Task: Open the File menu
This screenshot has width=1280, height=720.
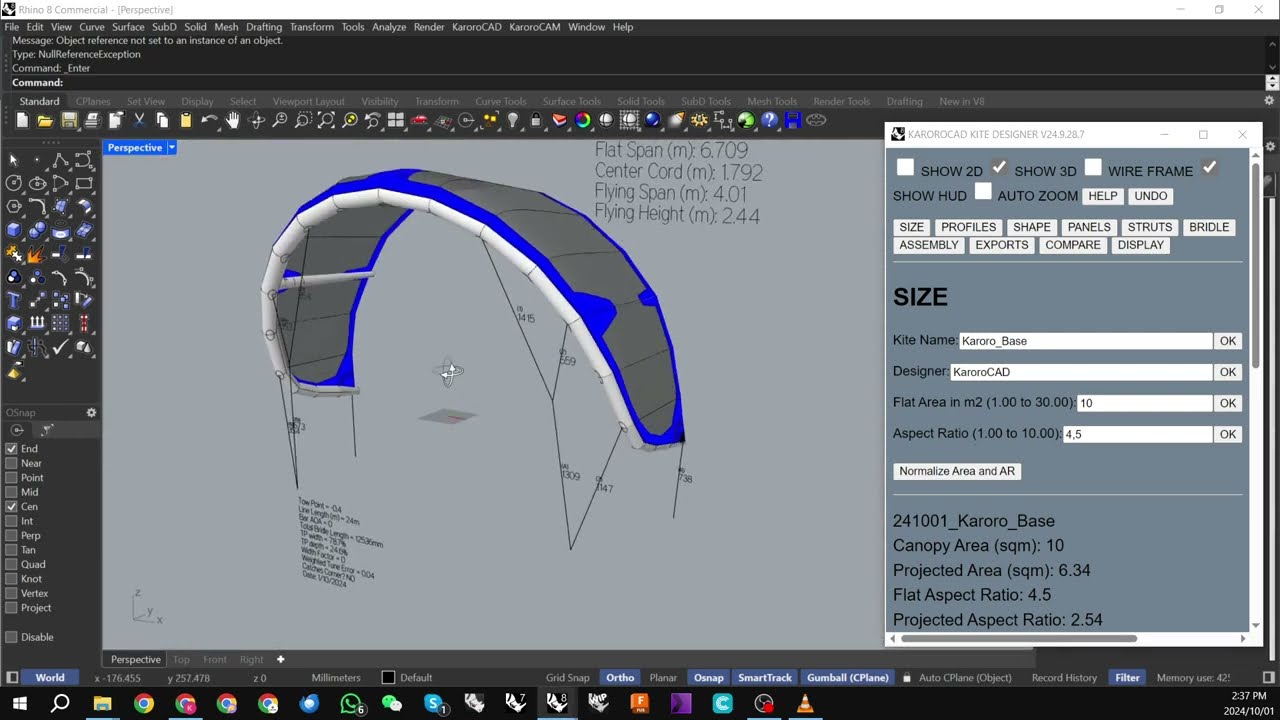Action: (12, 27)
